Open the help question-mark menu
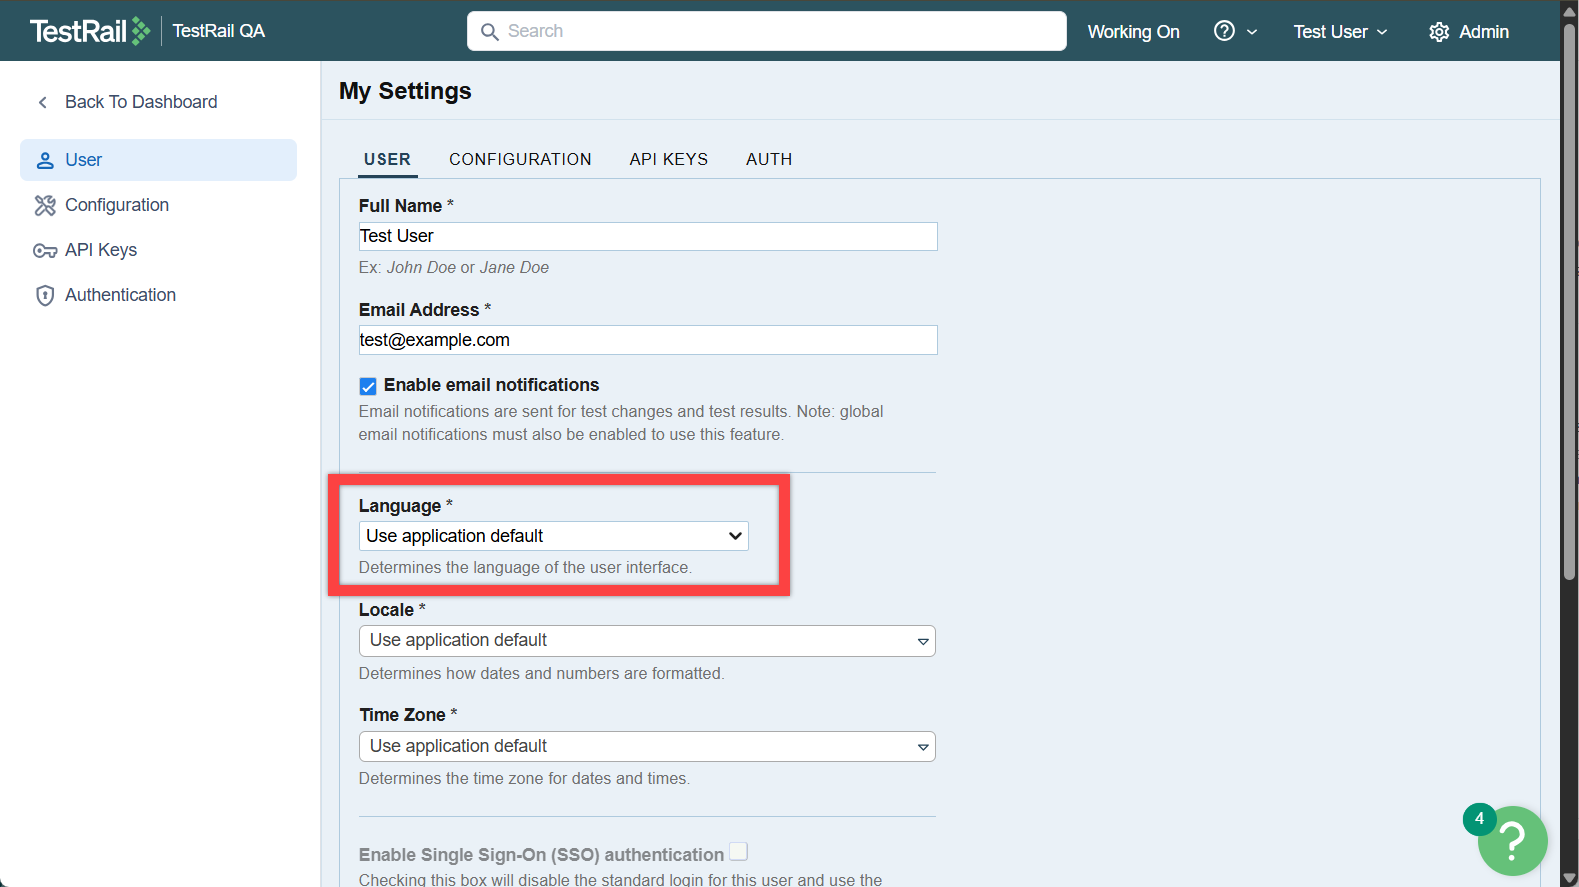1579x887 pixels. (x=1225, y=31)
